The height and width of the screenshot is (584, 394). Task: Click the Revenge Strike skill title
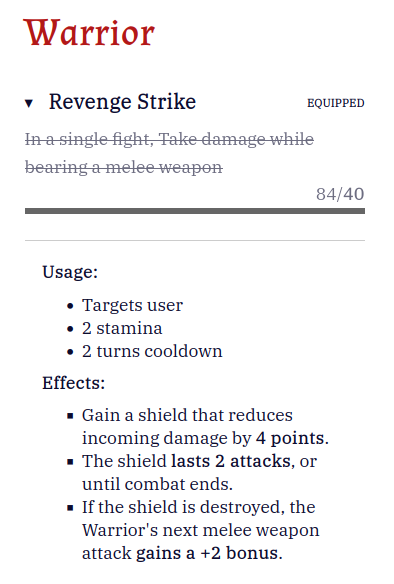(x=122, y=102)
